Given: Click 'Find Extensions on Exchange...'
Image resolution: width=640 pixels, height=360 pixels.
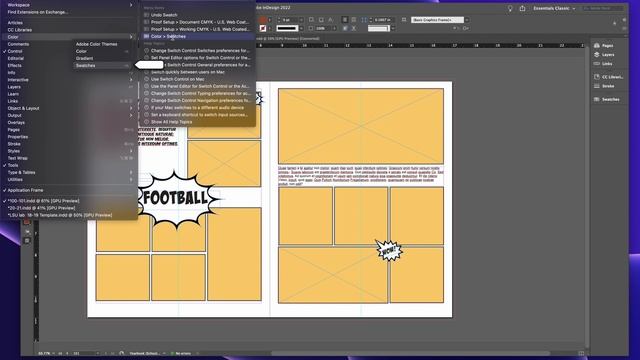Looking at the screenshot, I should pos(38,12).
